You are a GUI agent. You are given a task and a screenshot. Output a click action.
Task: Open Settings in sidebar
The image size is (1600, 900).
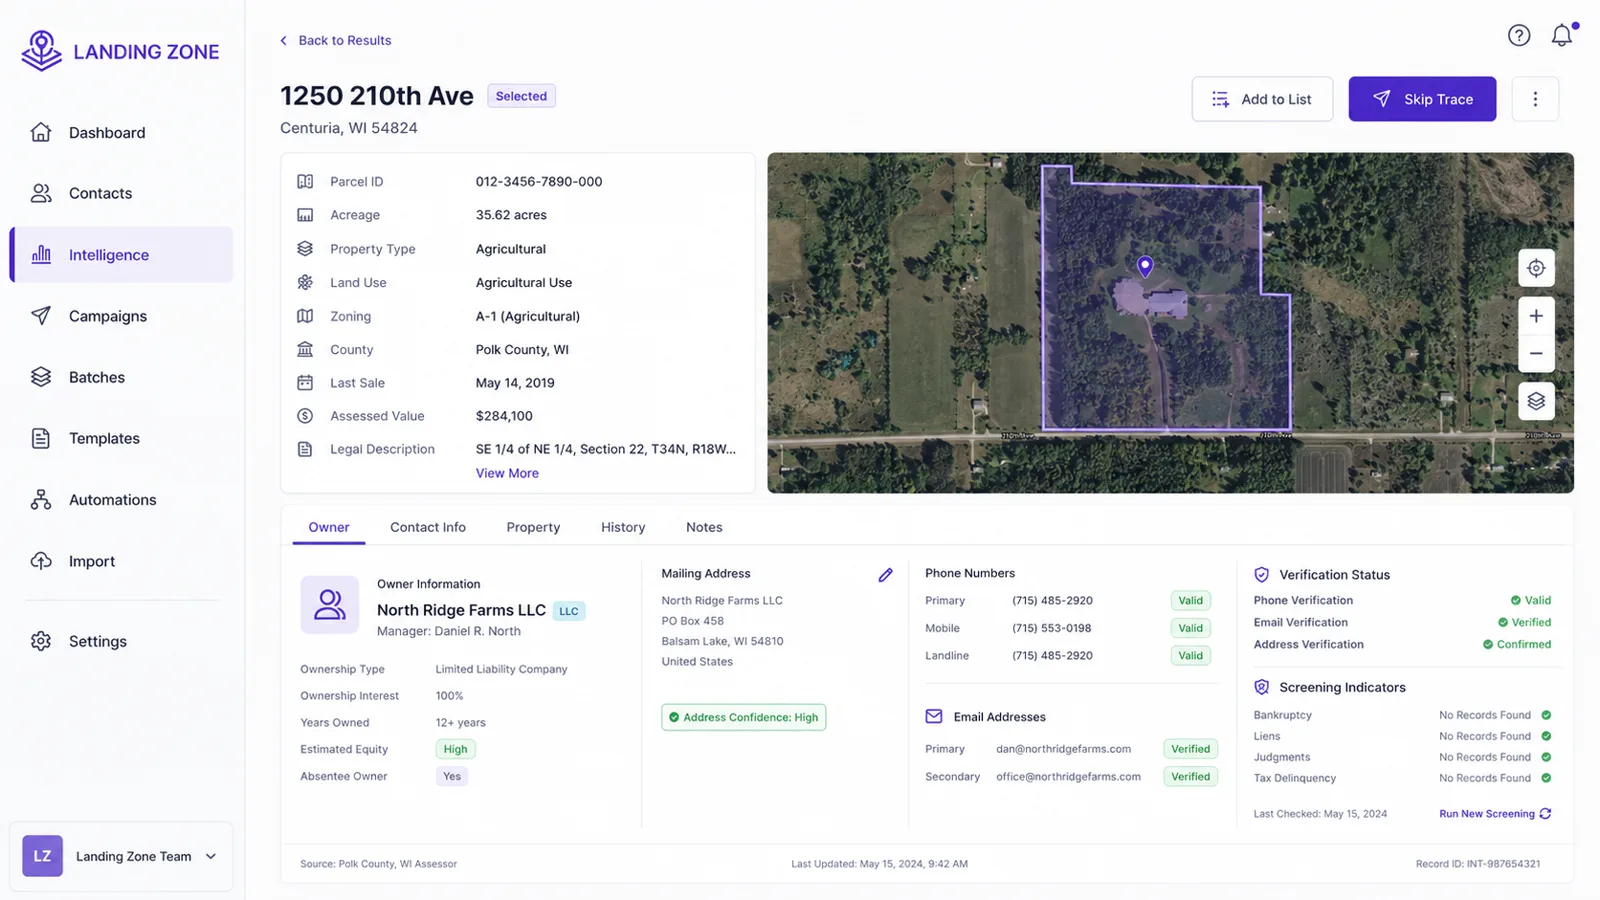pos(121,641)
